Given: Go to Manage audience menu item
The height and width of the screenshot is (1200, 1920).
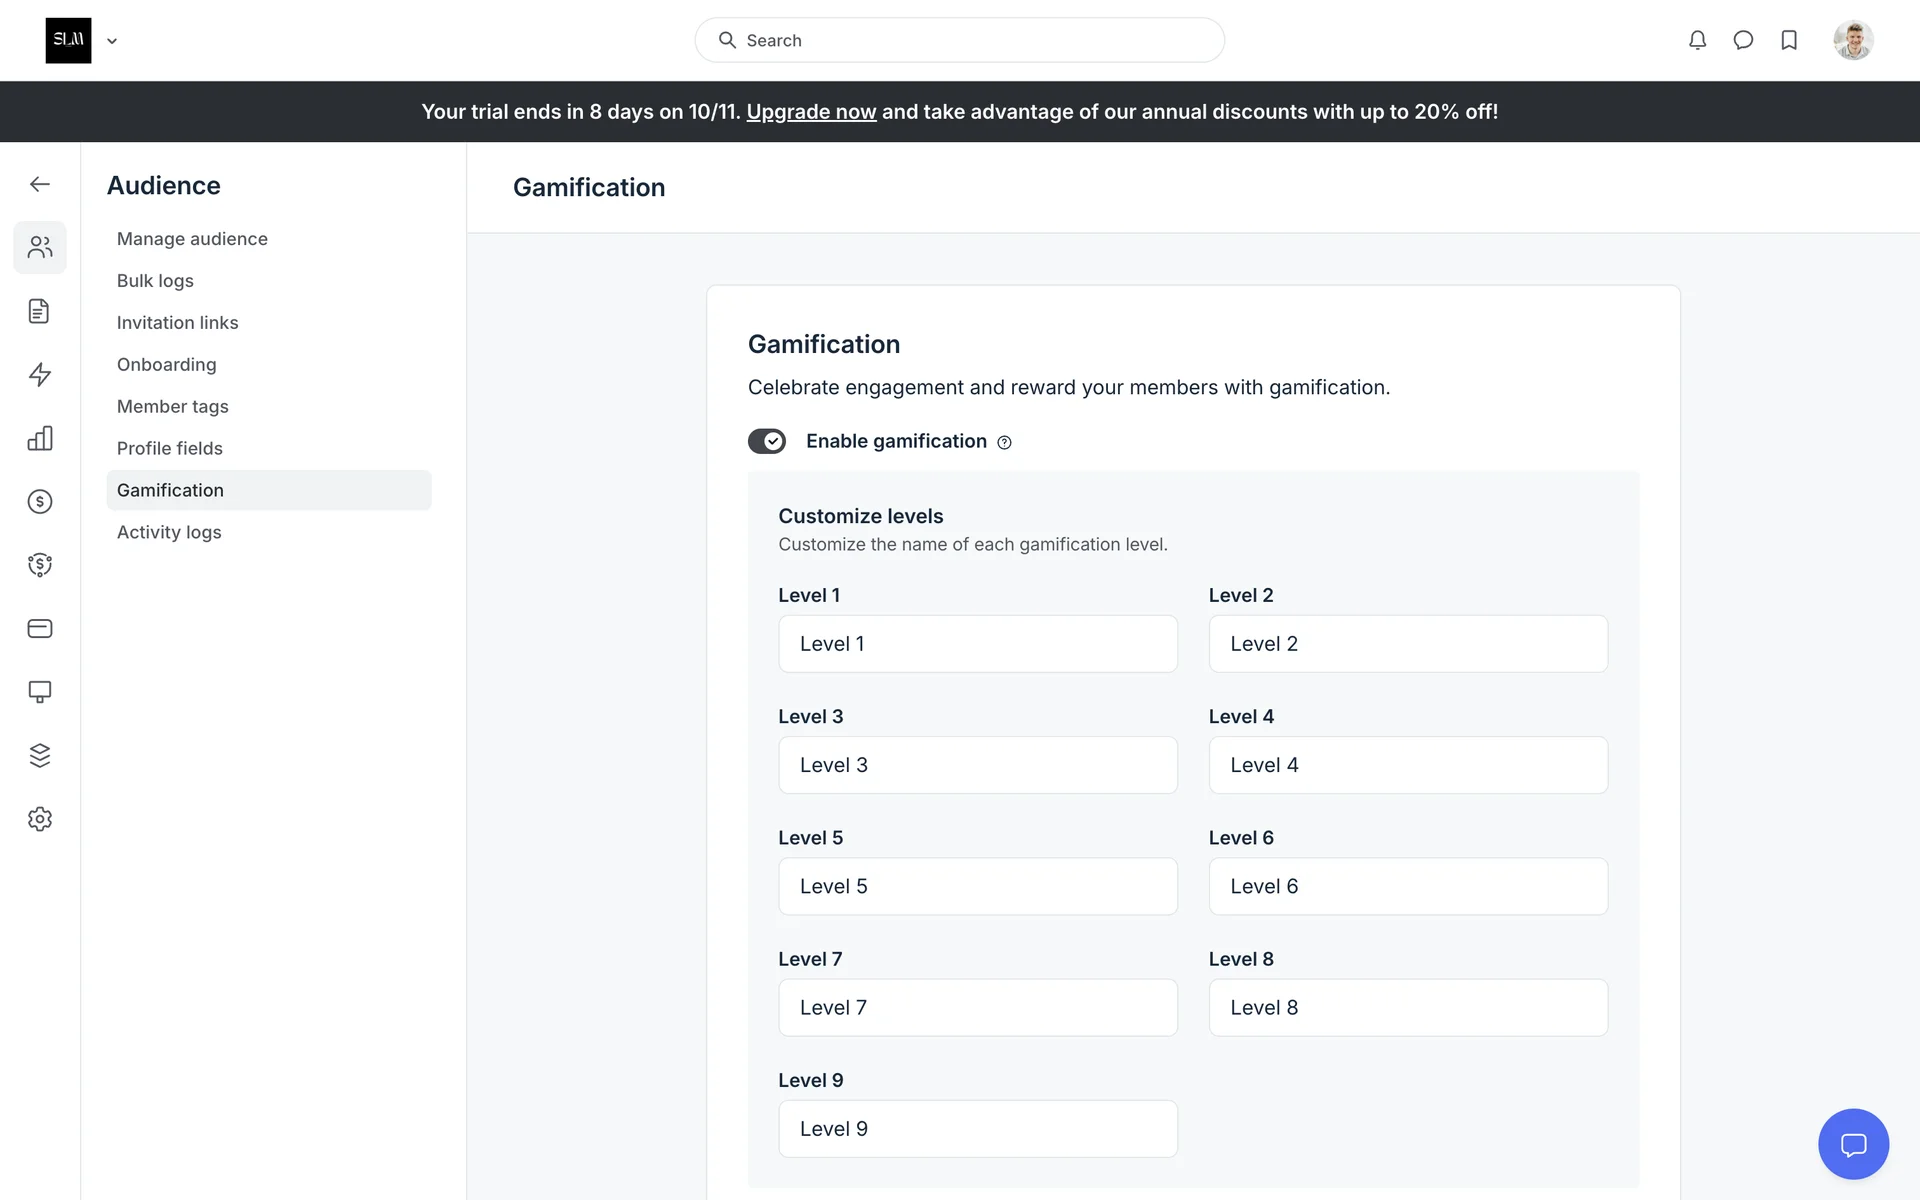Looking at the screenshot, I should [192, 239].
